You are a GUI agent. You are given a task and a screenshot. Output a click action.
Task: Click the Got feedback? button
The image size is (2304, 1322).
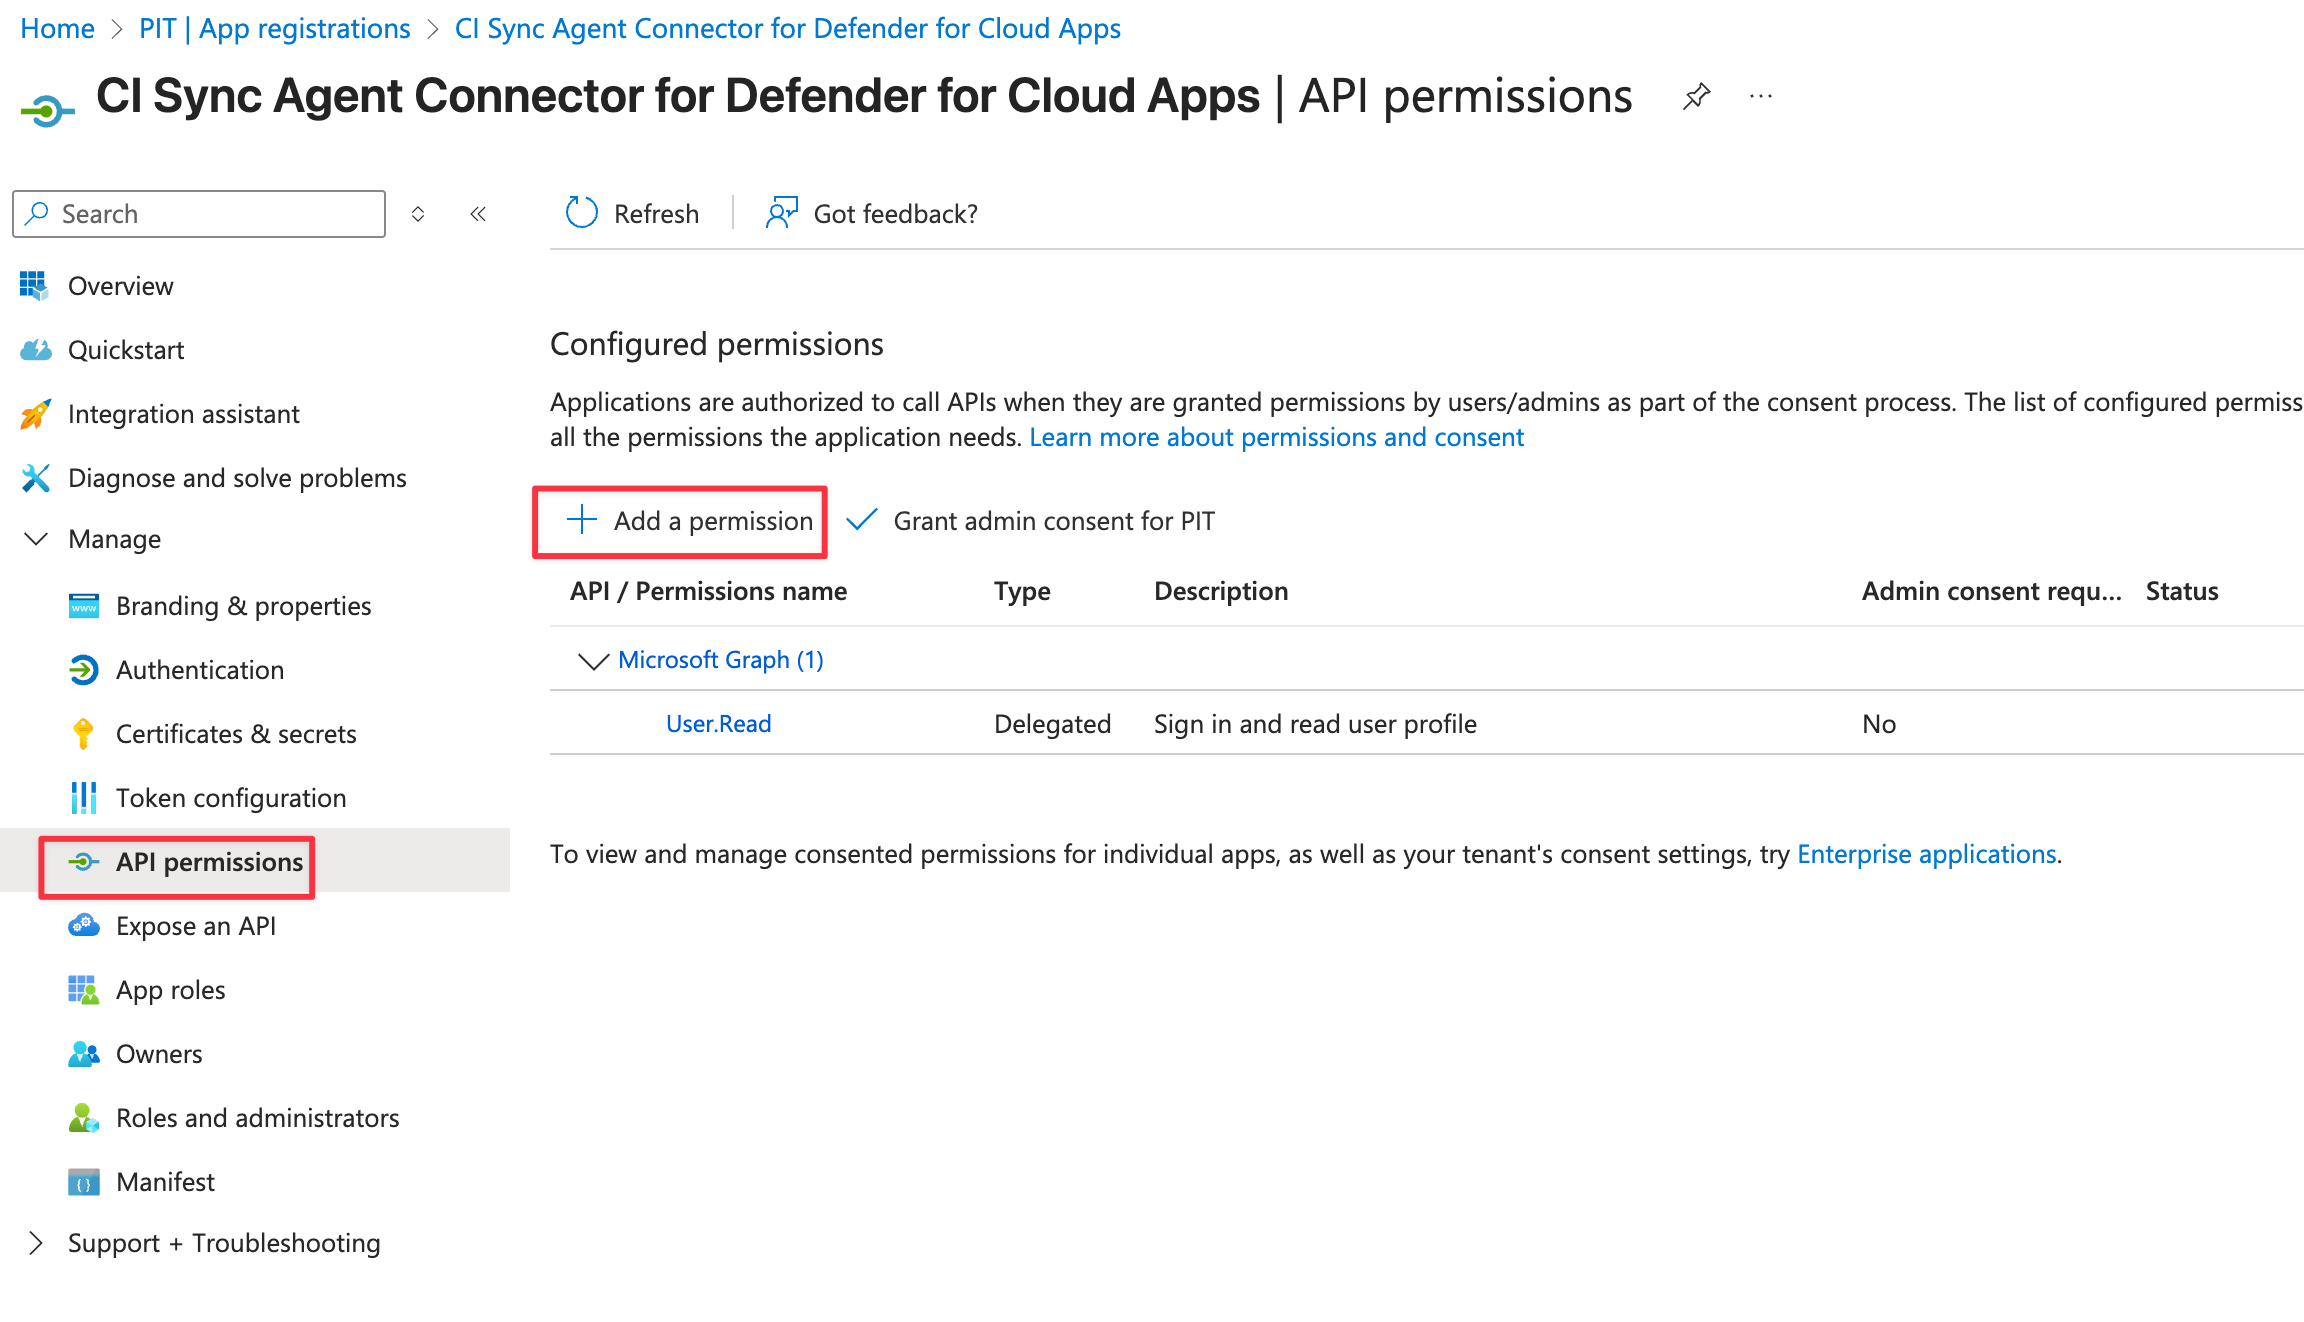click(x=871, y=214)
